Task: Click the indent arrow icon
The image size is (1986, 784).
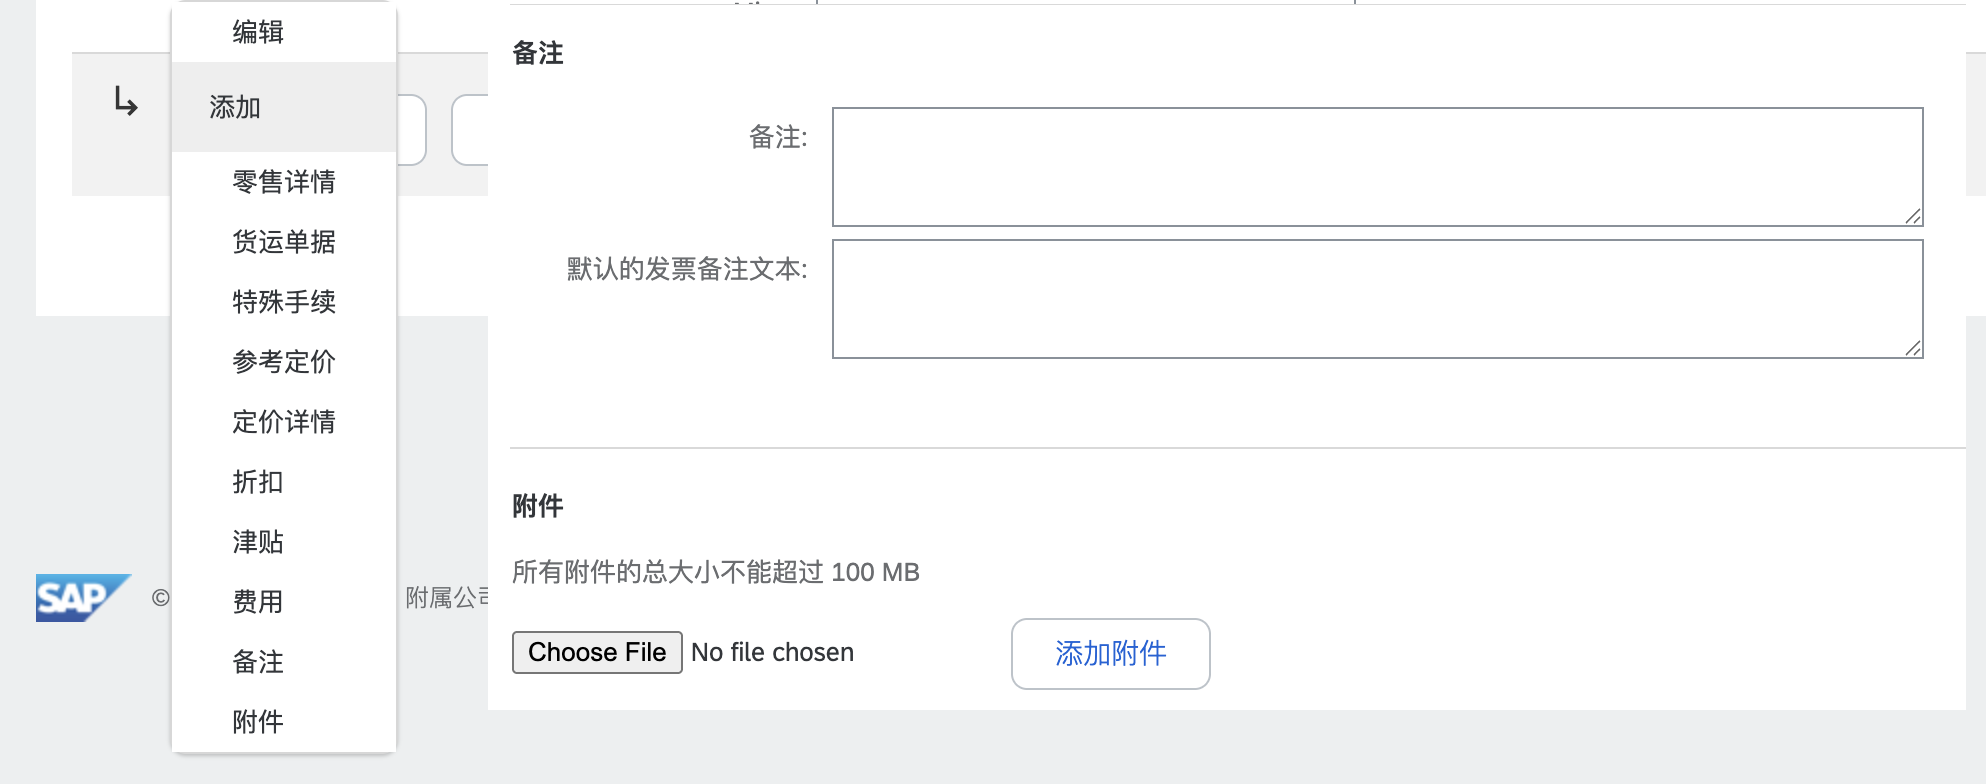Action: point(125,101)
